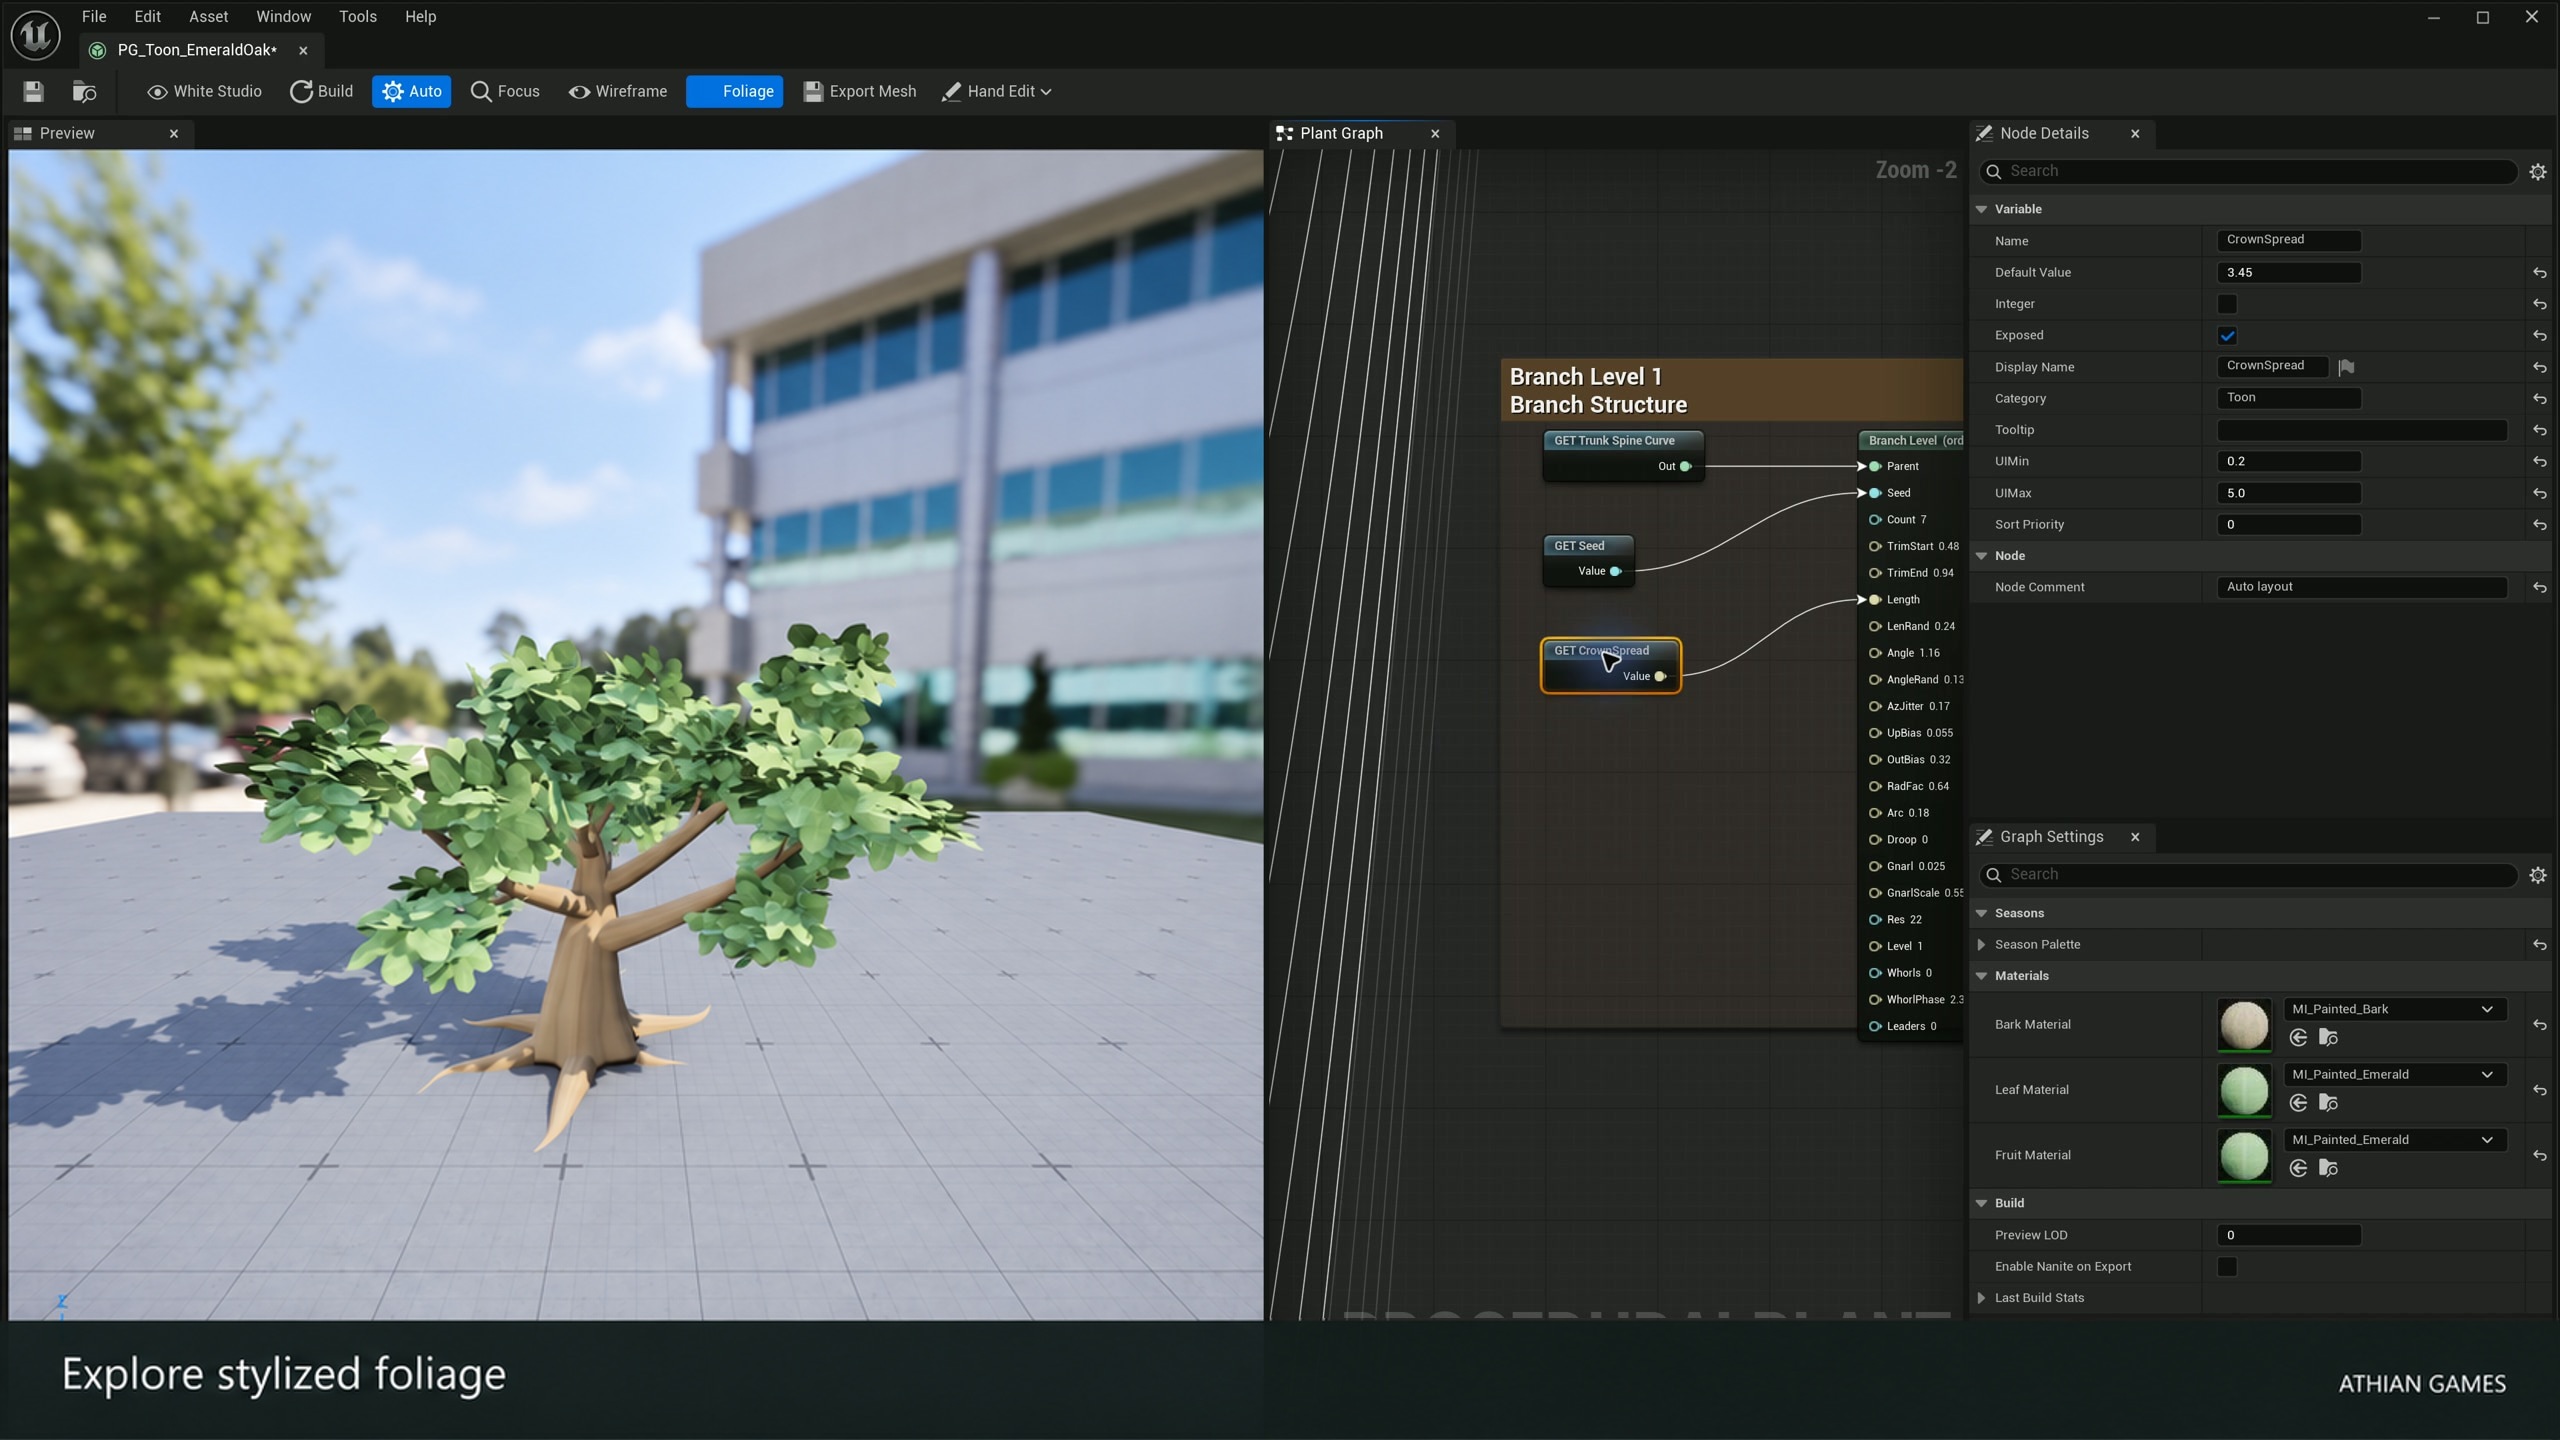Browse to Bark Material asset icon
Image resolution: width=2560 pixels, height=1440 pixels.
coord(2328,1038)
